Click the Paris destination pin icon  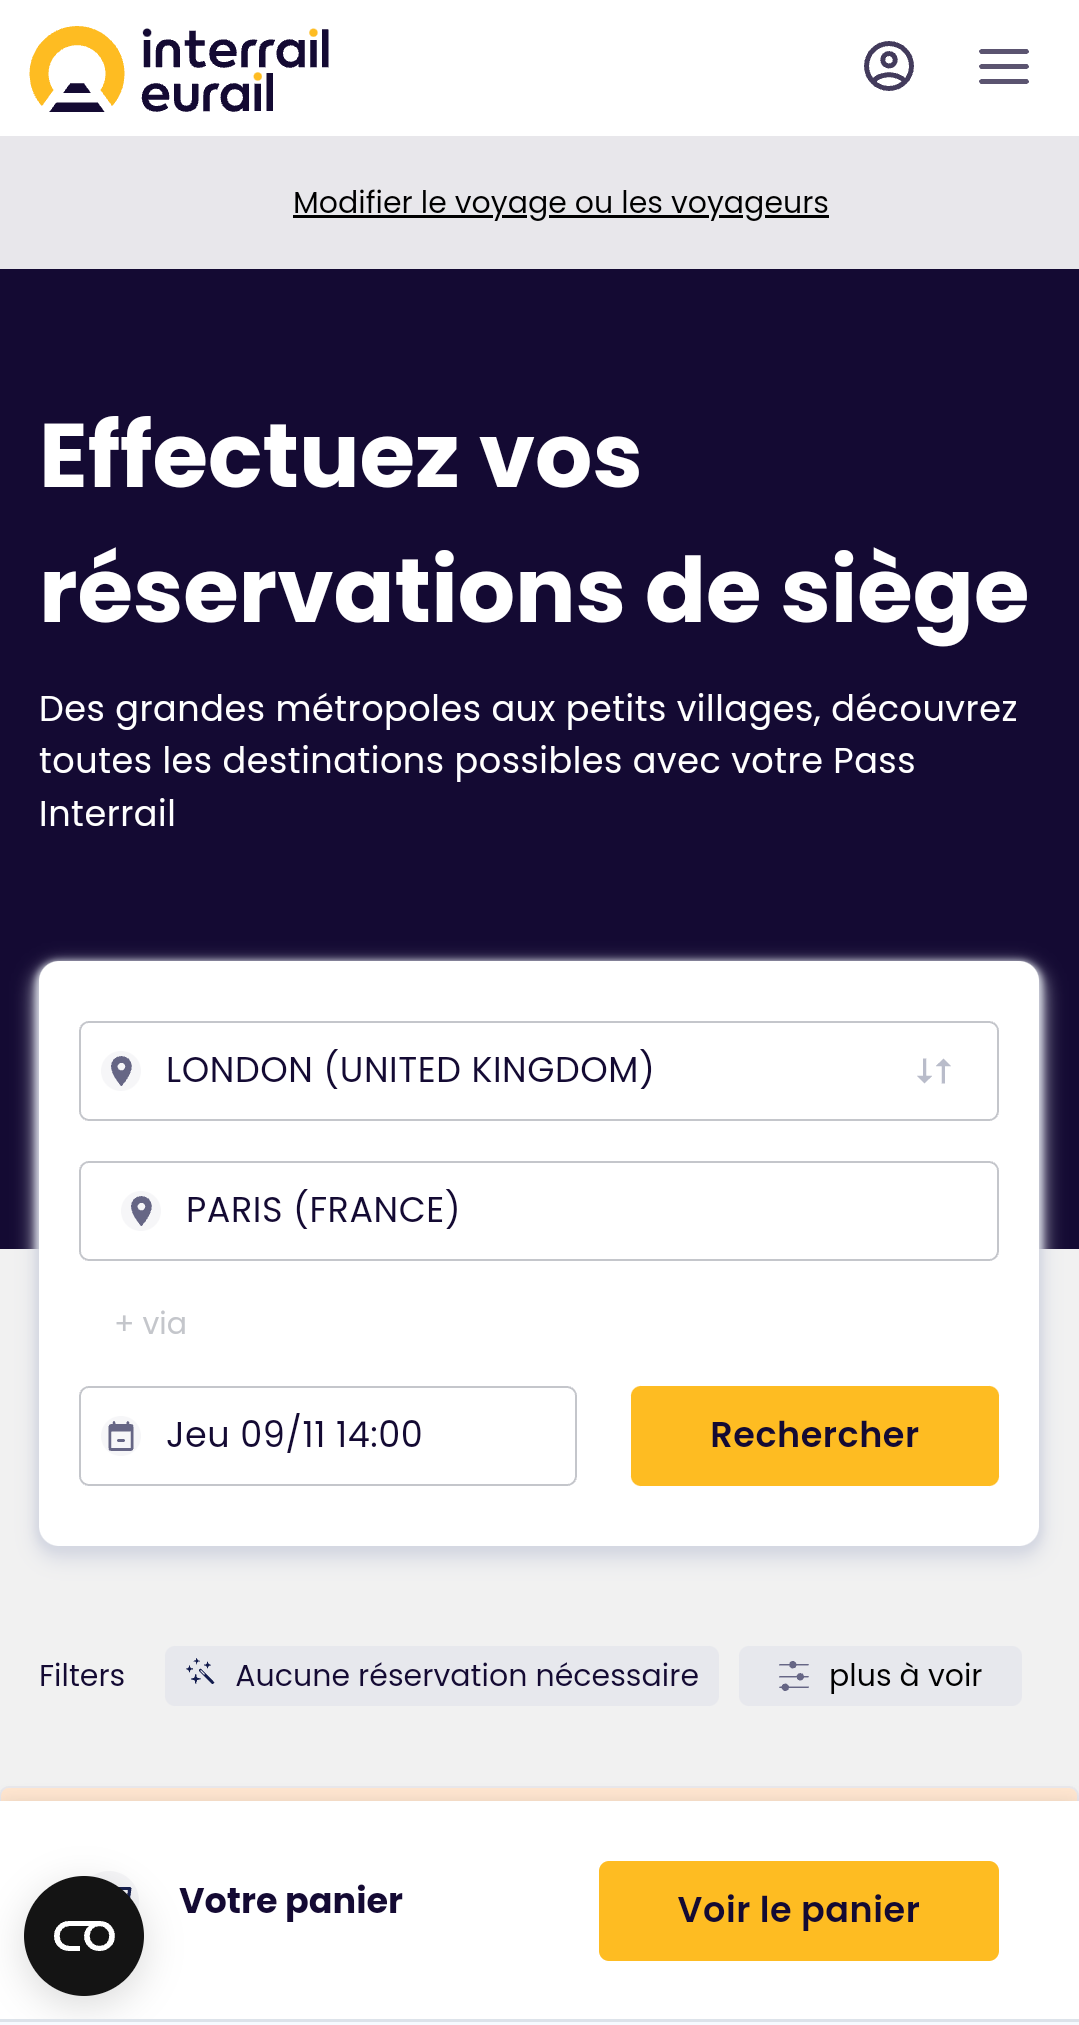(142, 1211)
